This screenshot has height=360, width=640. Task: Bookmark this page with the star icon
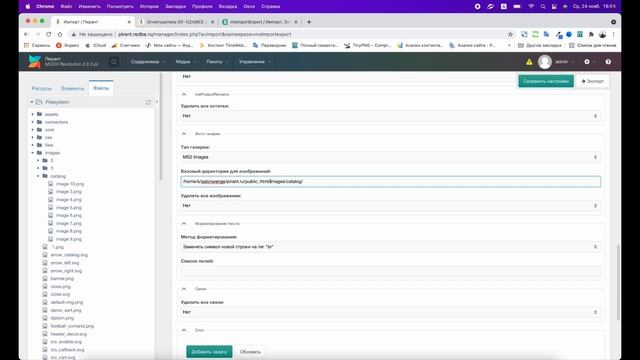pyautogui.click(x=510, y=34)
